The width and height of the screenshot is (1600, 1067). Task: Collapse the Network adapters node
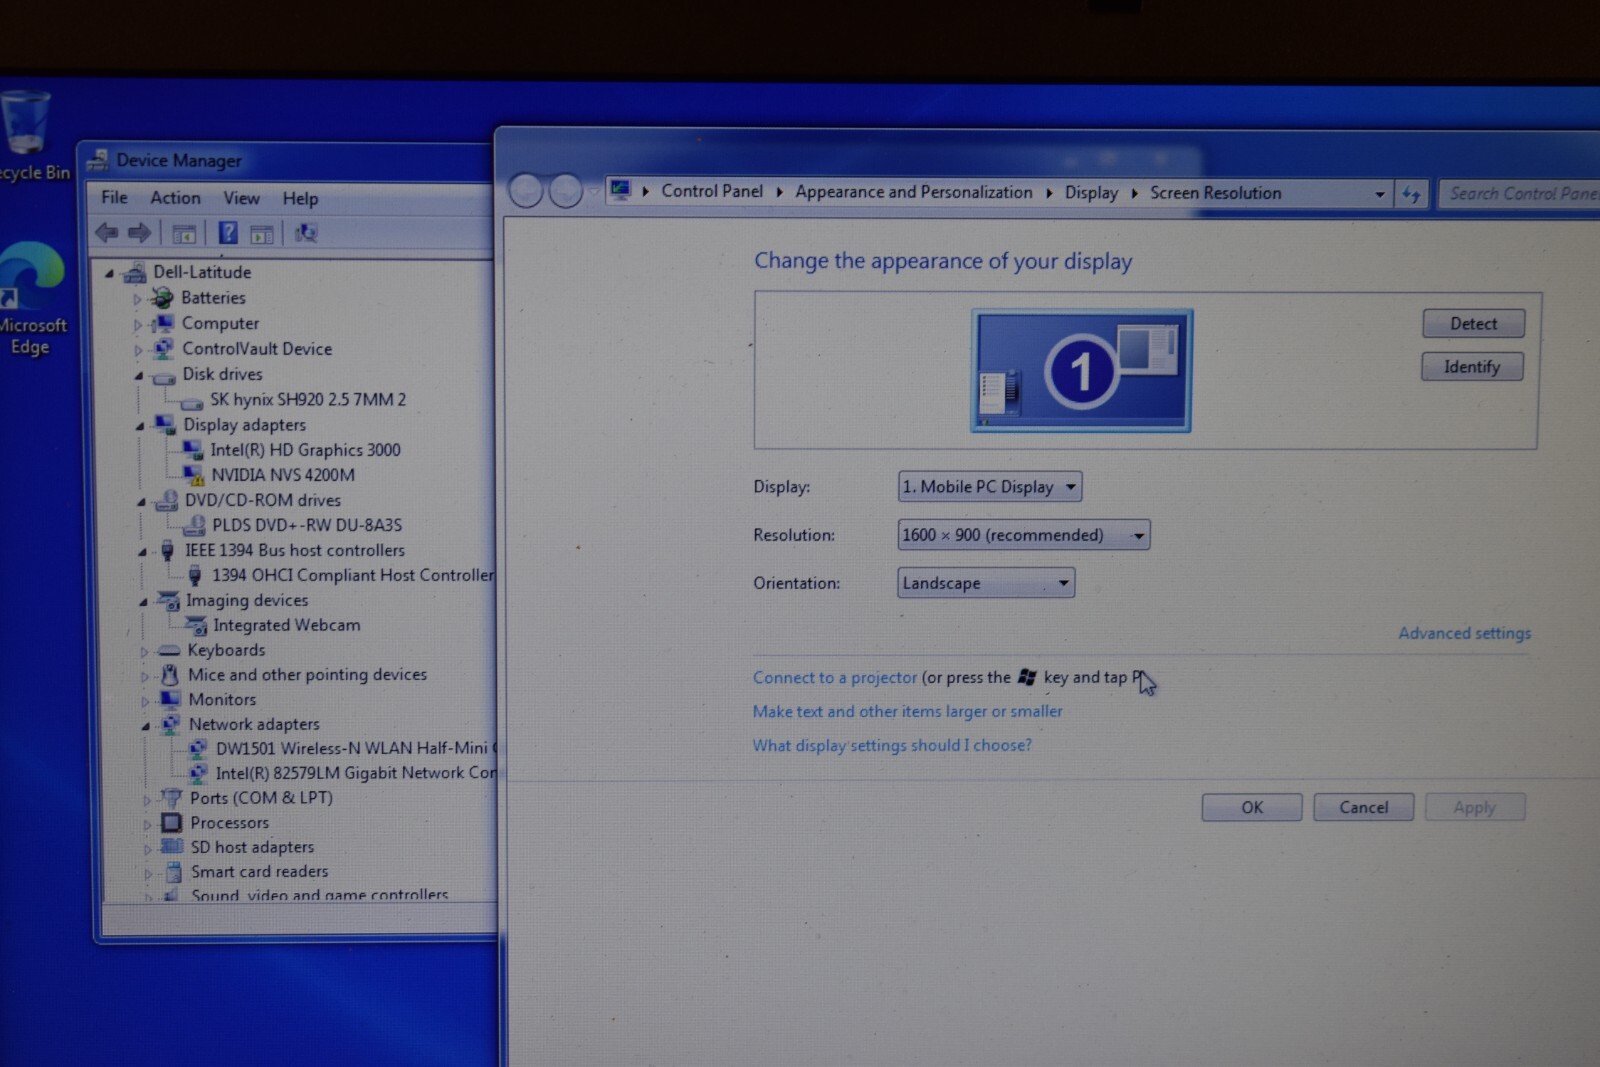click(145, 725)
